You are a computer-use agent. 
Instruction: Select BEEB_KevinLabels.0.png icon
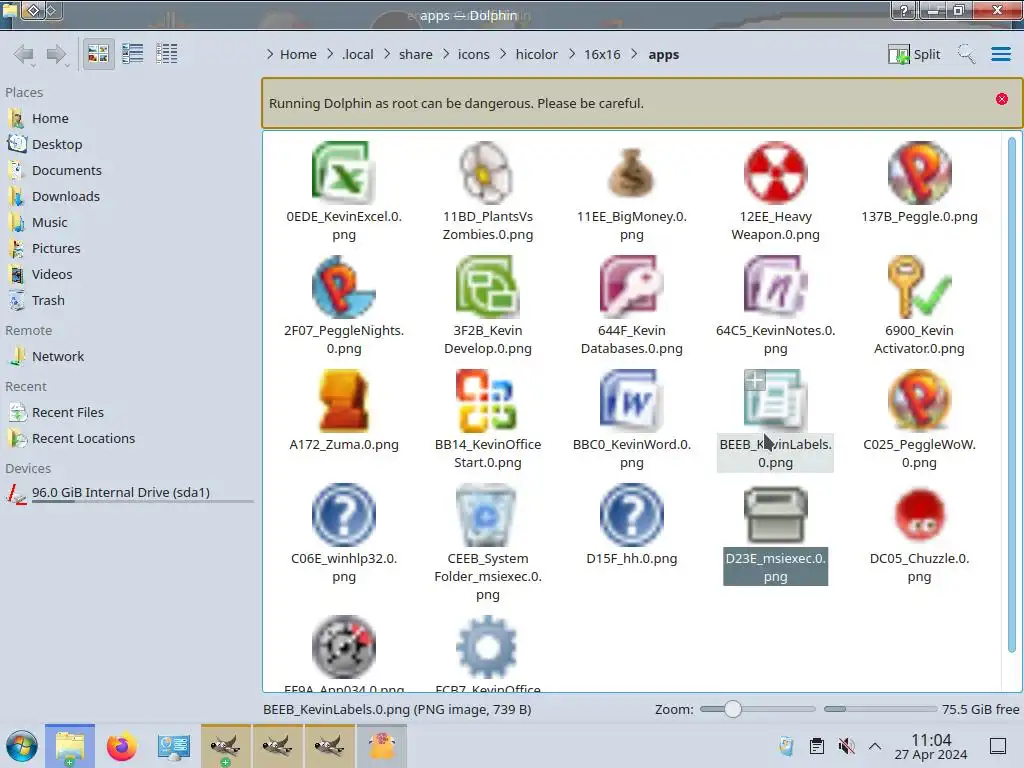coord(775,400)
